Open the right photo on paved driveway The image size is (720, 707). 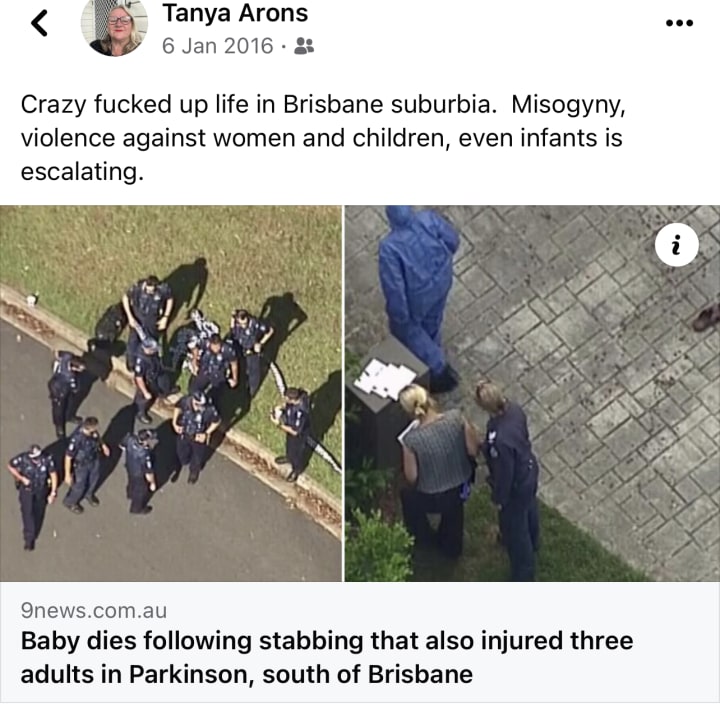click(532, 393)
